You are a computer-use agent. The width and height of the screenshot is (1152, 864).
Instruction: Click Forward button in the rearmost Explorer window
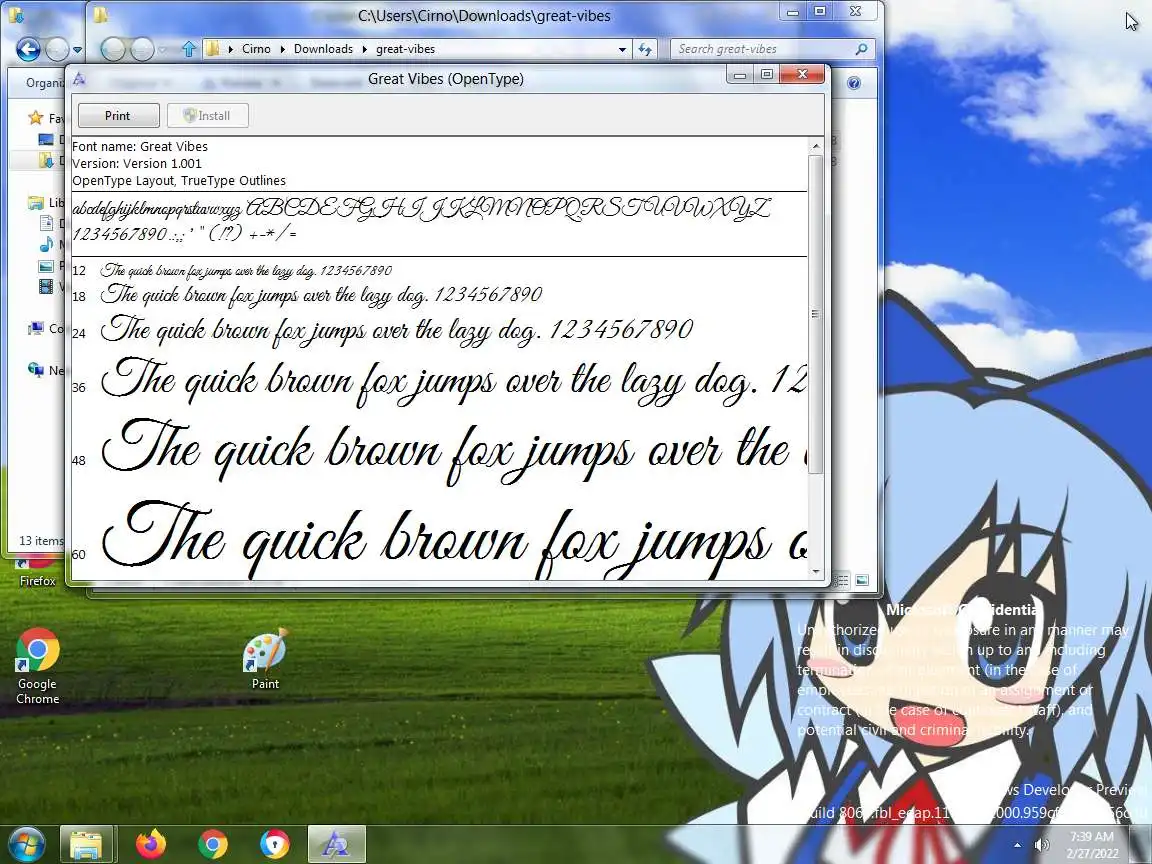pos(57,49)
